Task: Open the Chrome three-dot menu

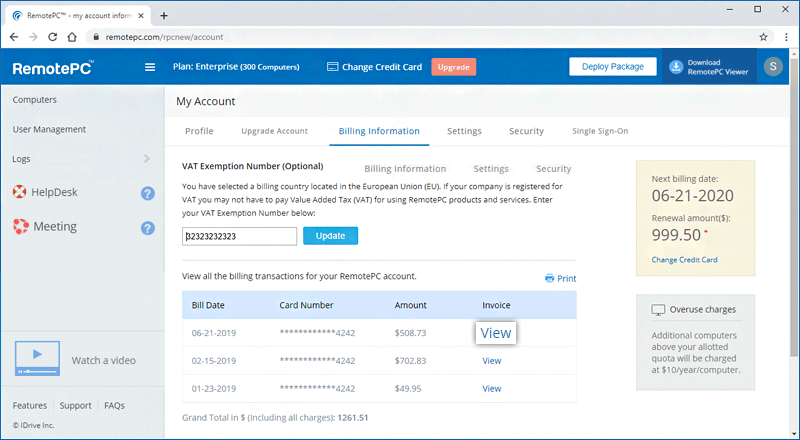Action: click(786, 37)
